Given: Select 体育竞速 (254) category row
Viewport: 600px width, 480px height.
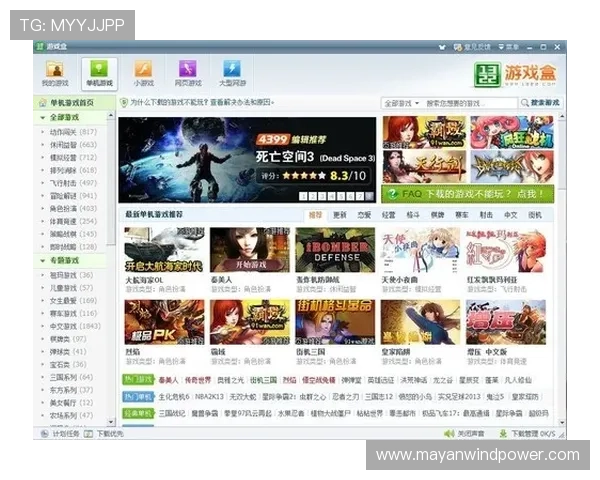Looking at the screenshot, I should click(x=73, y=221).
